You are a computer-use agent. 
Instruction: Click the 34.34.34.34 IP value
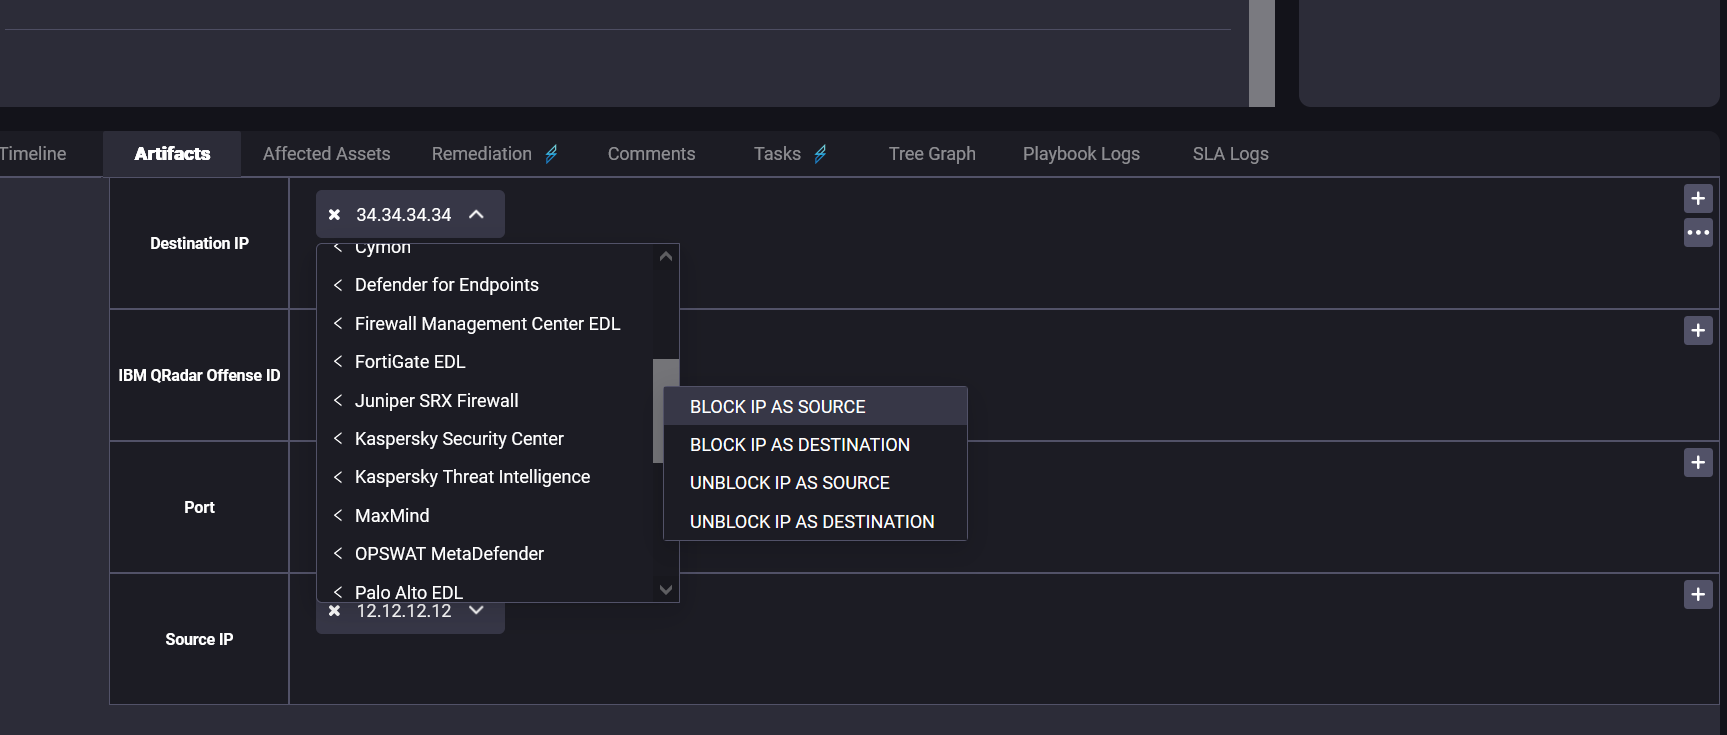coord(404,215)
